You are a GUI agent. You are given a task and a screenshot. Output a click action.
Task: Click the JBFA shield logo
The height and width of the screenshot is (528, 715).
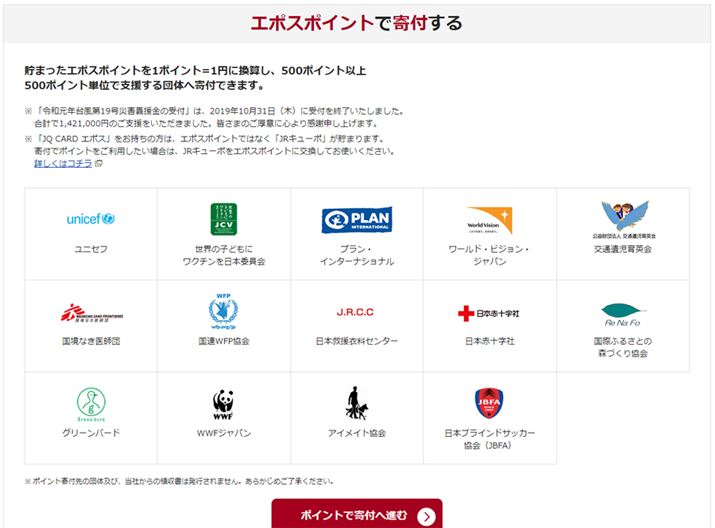(489, 403)
